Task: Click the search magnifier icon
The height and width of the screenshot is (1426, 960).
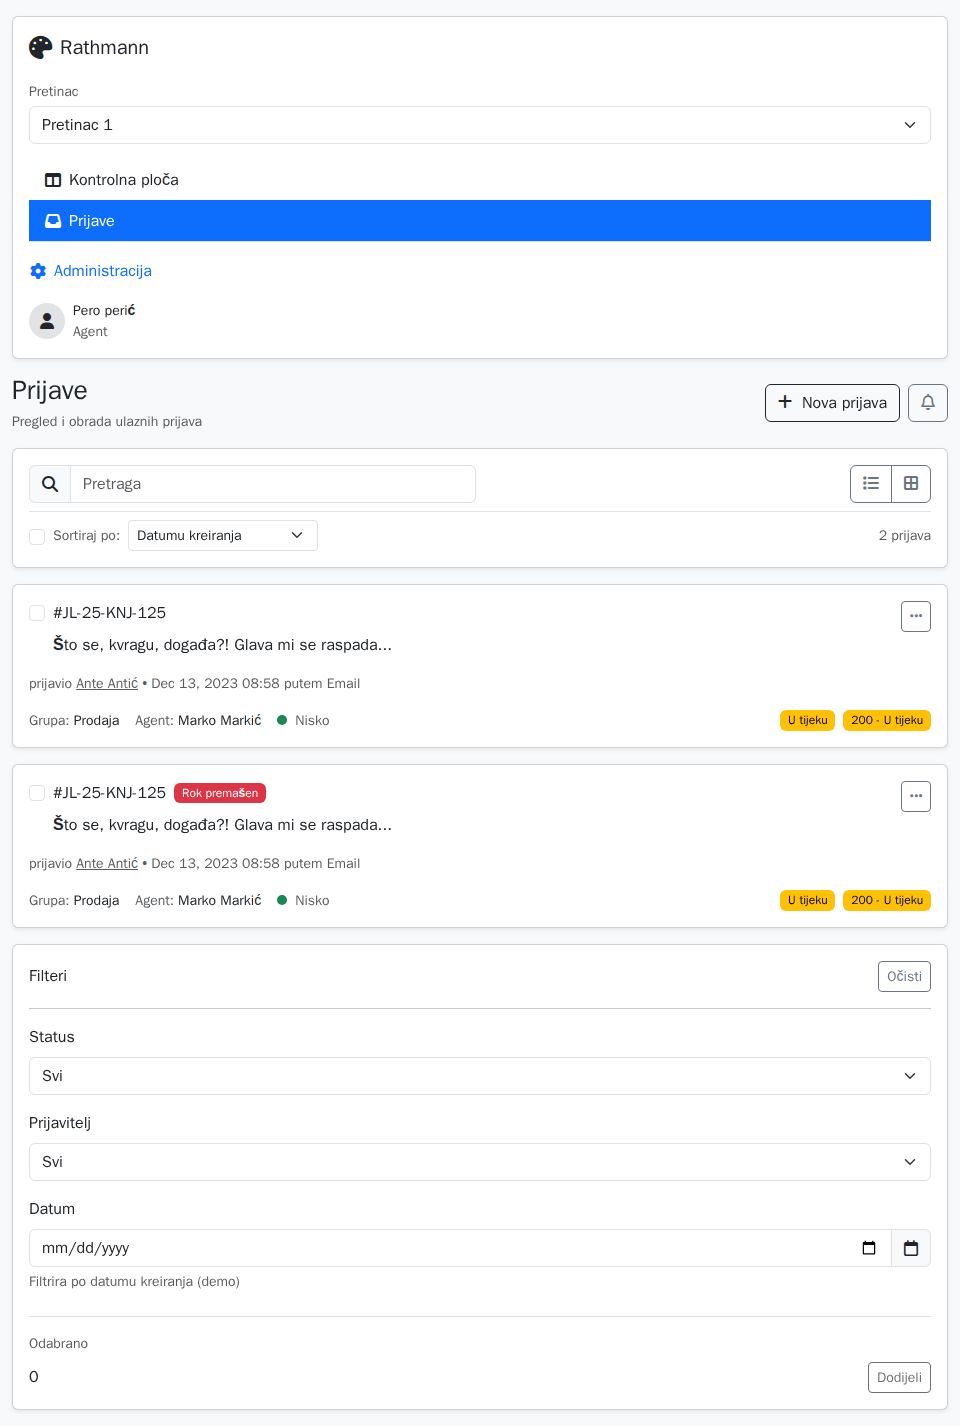Action: (49, 484)
